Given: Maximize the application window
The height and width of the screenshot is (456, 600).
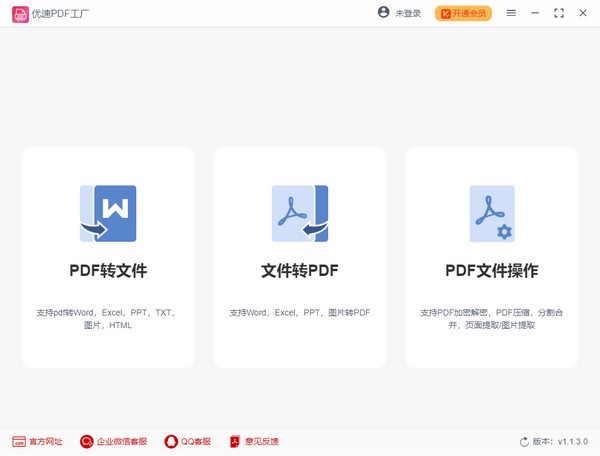Looking at the screenshot, I should tap(559, 13).
